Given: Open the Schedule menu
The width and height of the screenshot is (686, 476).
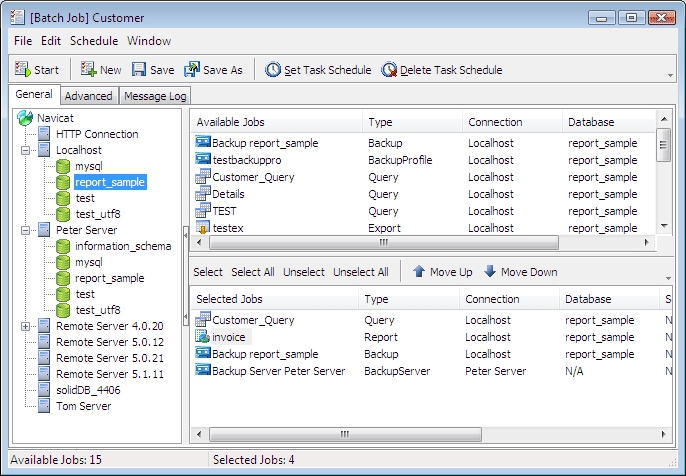Looking at the screenshot, I should [94, 41].
